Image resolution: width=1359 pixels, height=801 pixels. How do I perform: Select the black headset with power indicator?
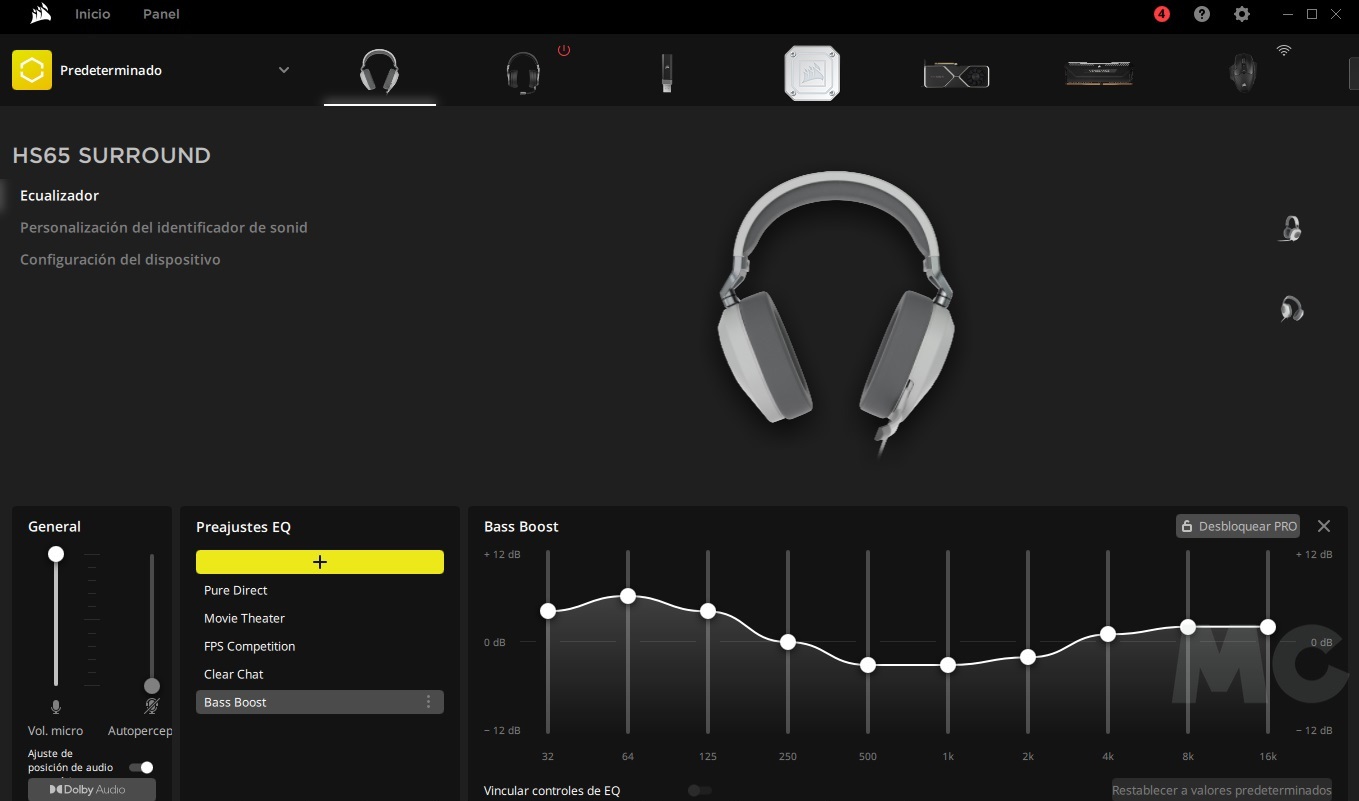click(x=523, y=72)
